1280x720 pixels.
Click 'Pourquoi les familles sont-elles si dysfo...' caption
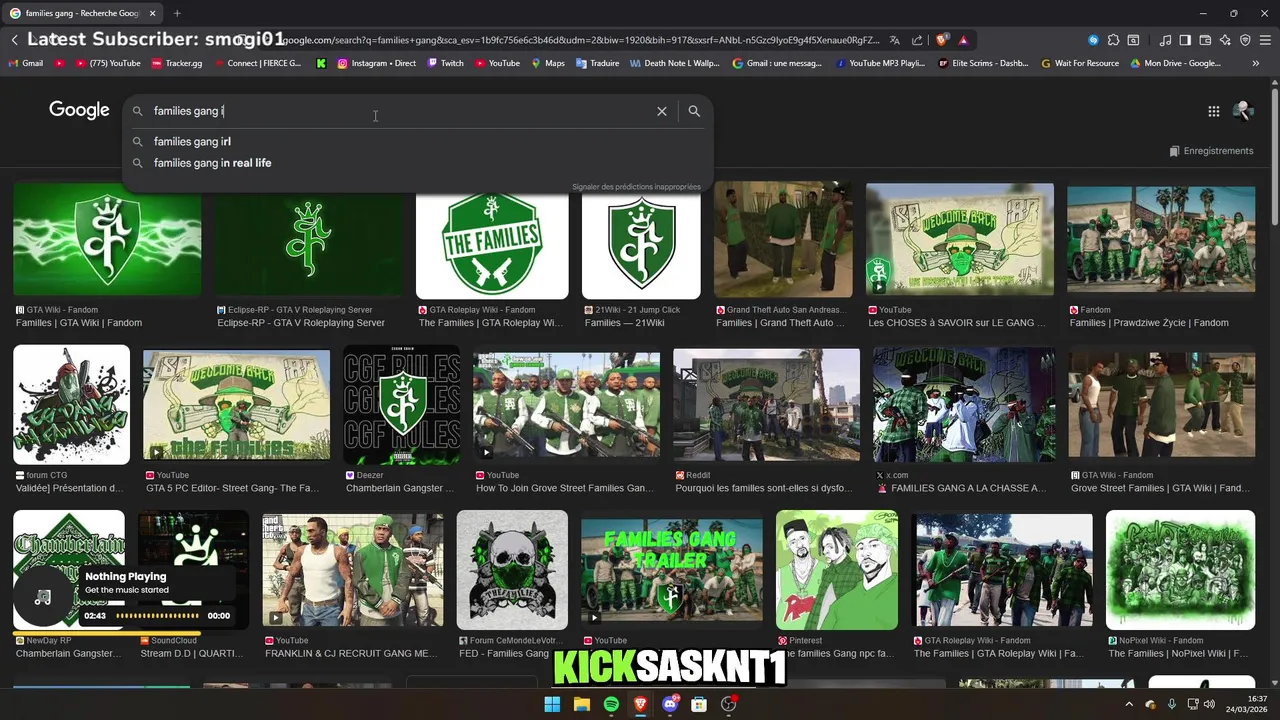tap(765, 488)
